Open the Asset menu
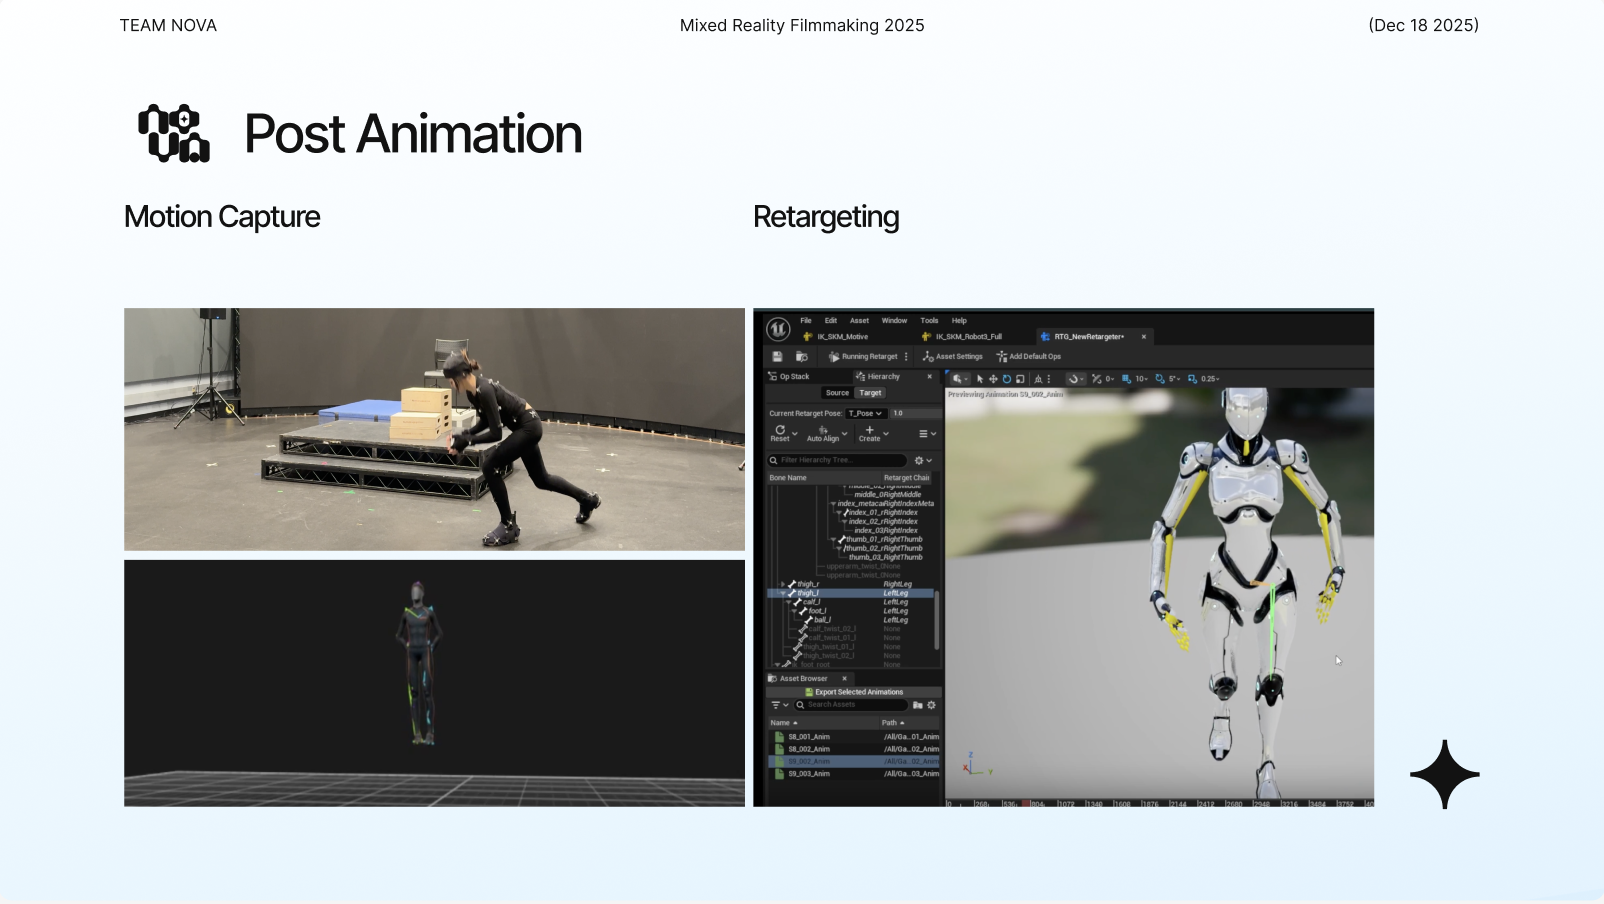 click(859, 321)
